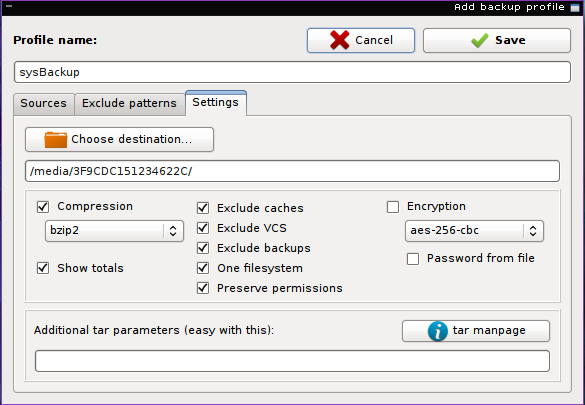Uncheck Exclude caches option

click(203, 208)
